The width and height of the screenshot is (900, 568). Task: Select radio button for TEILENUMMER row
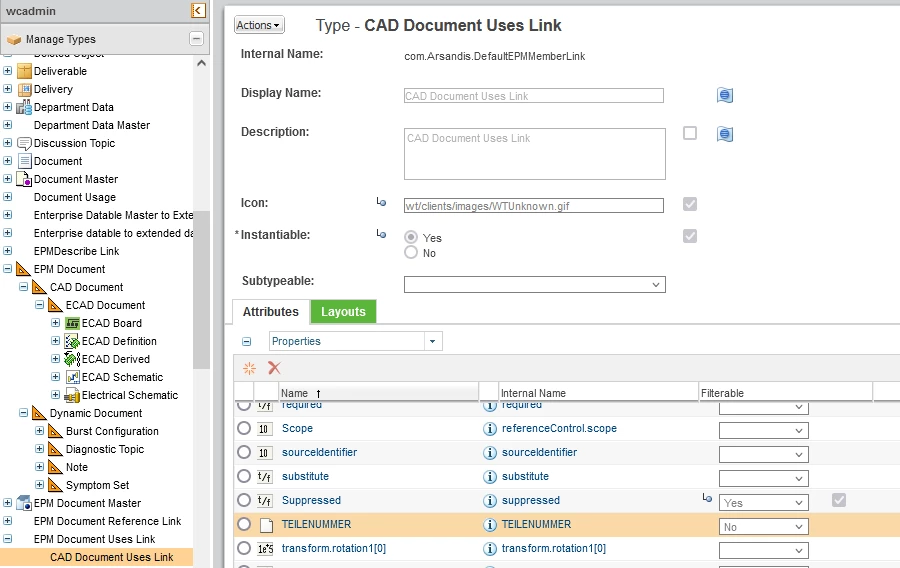(x=244, y=524)
